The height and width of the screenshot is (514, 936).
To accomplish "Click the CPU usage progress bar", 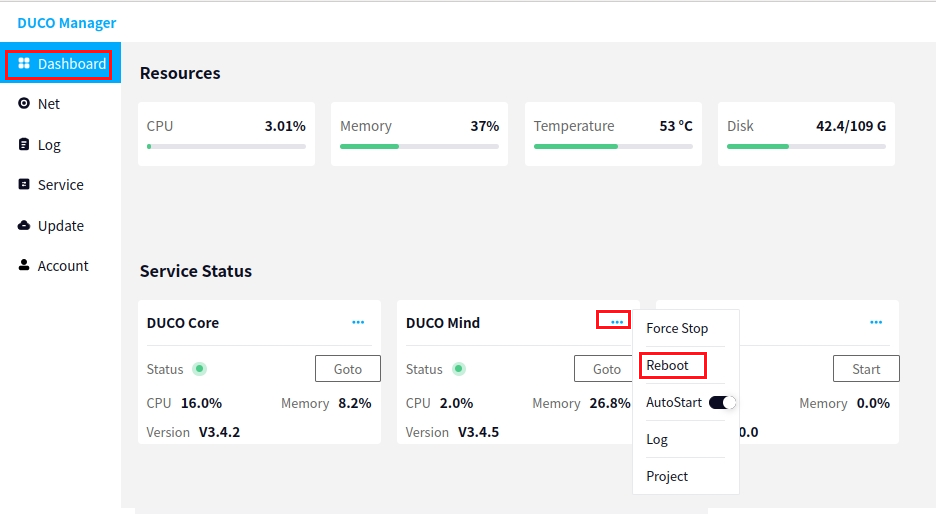I will tap(226, 146).
